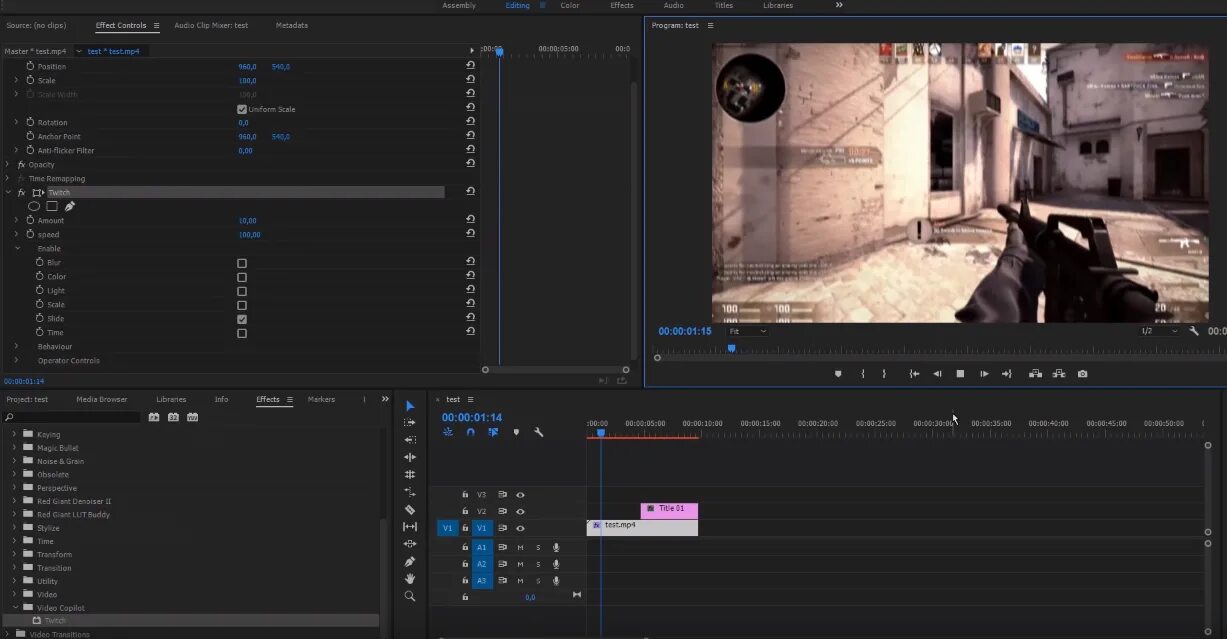Viewport: 1227px width, 639px height.
Task: Select the Zoom tool magnifier
Action: (410, 596)
